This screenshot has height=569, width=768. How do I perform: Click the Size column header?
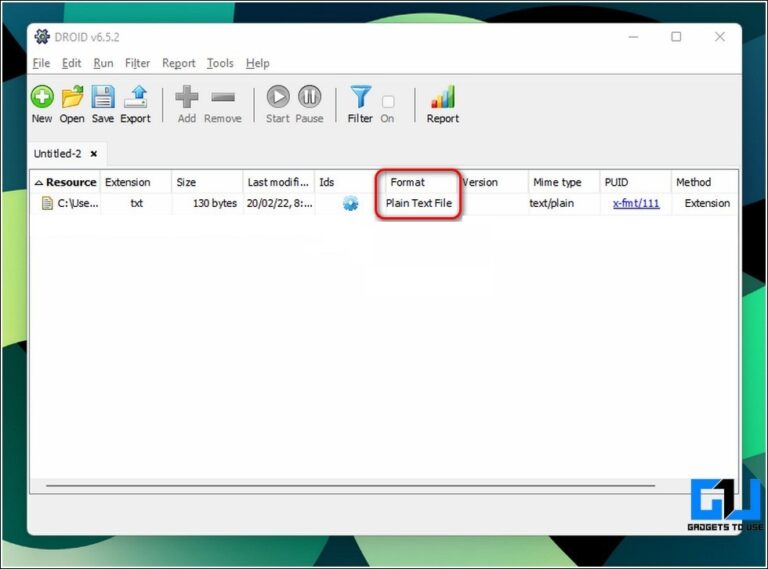(207, 182)
